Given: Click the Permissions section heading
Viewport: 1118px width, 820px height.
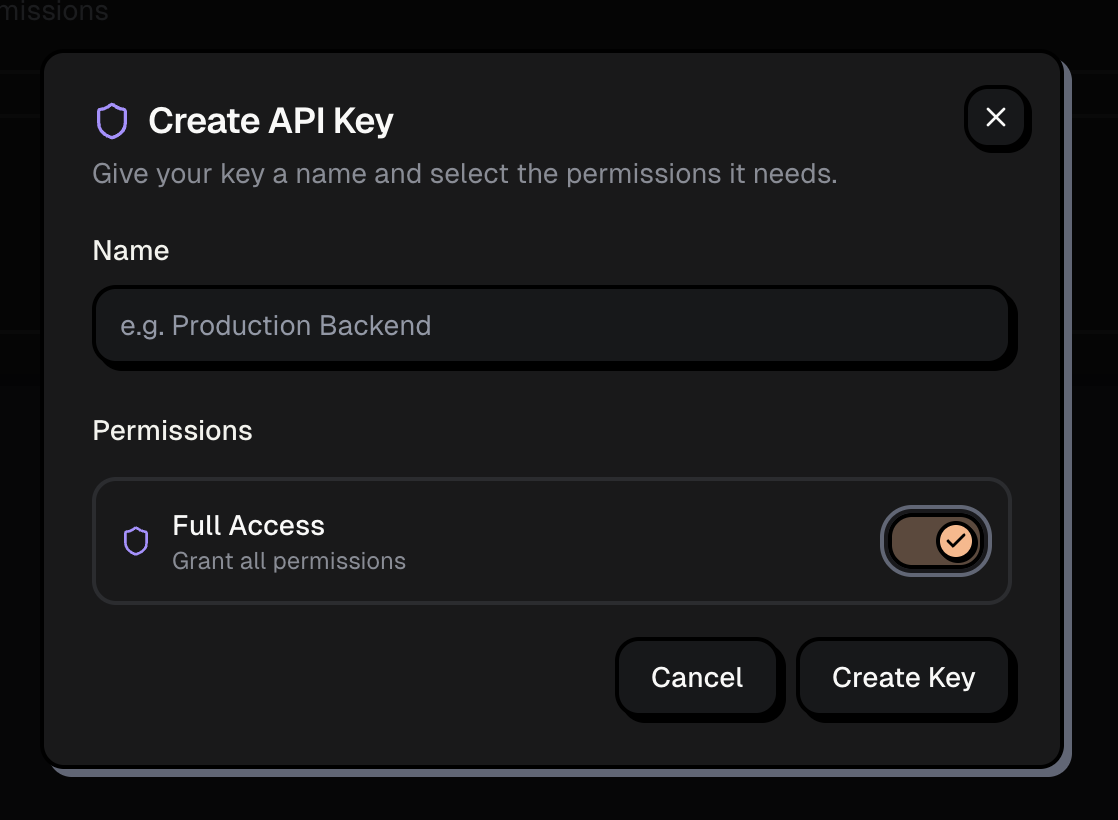Looking at the screenshot, I should (x=172, y=430).
